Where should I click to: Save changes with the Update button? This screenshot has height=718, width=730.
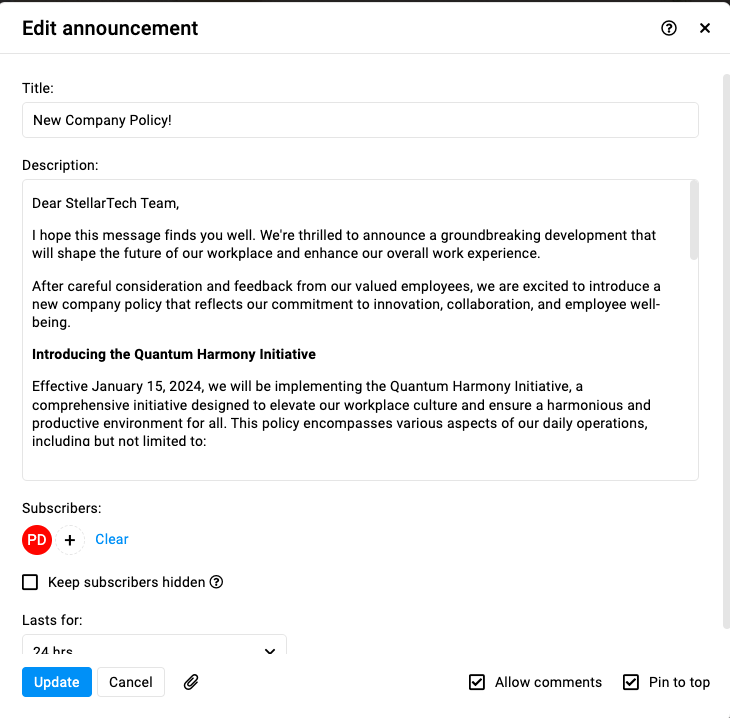click(57, 682)
